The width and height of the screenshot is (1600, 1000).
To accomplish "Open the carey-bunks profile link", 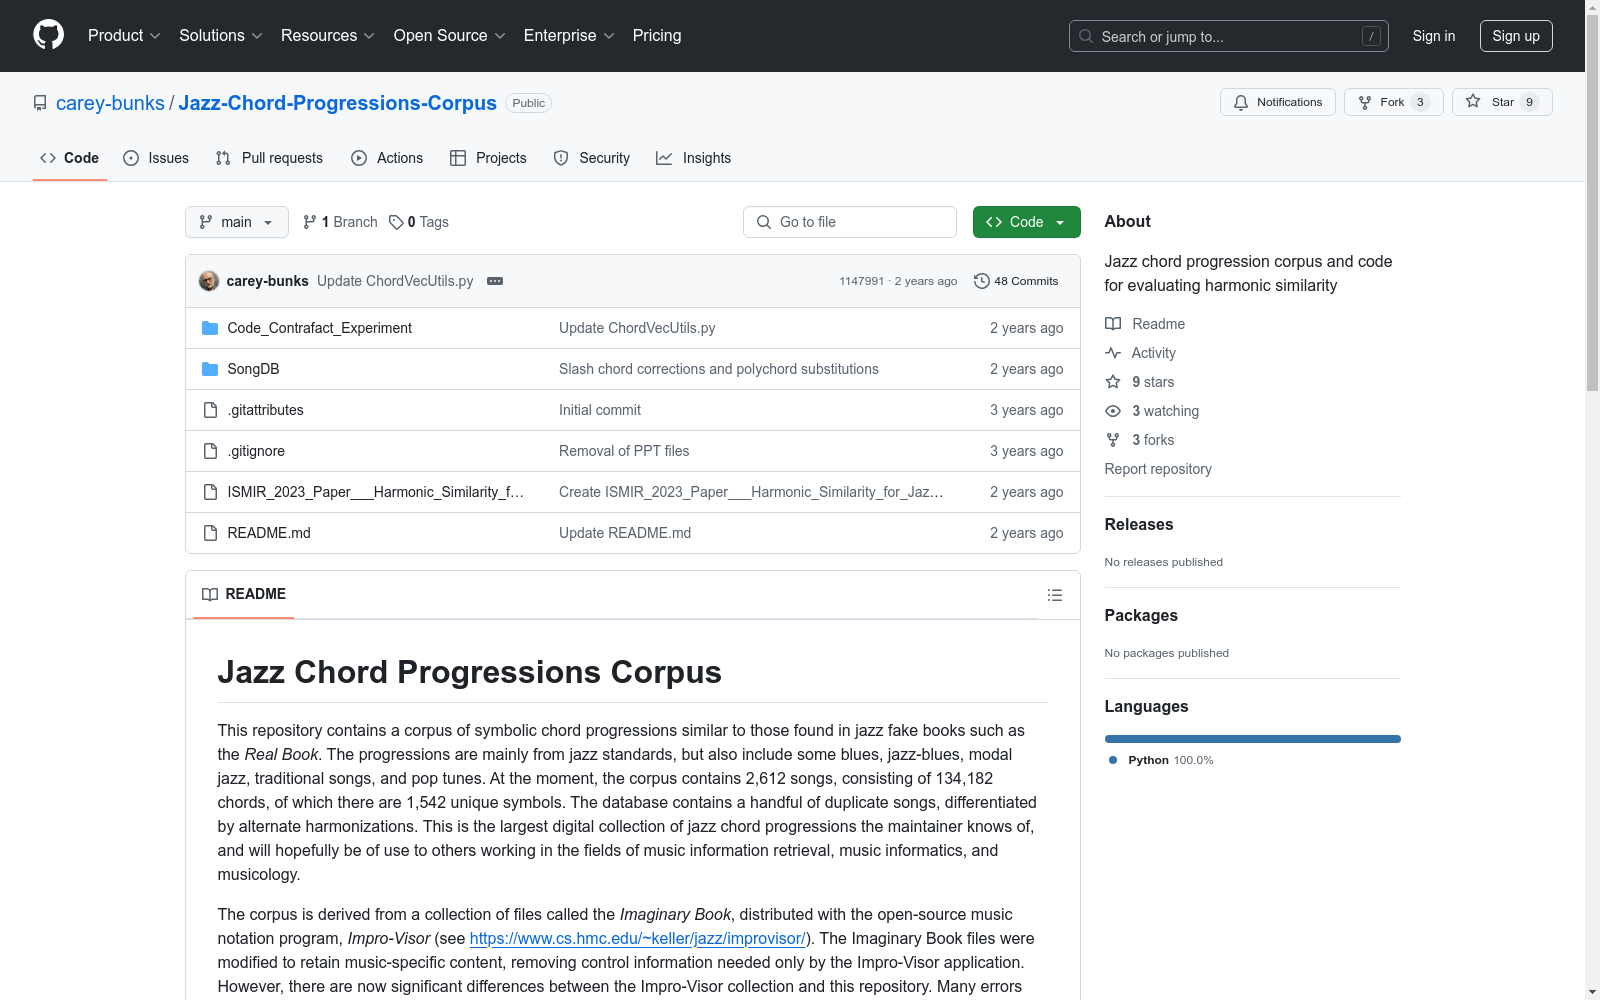I will tap(110, 103).
